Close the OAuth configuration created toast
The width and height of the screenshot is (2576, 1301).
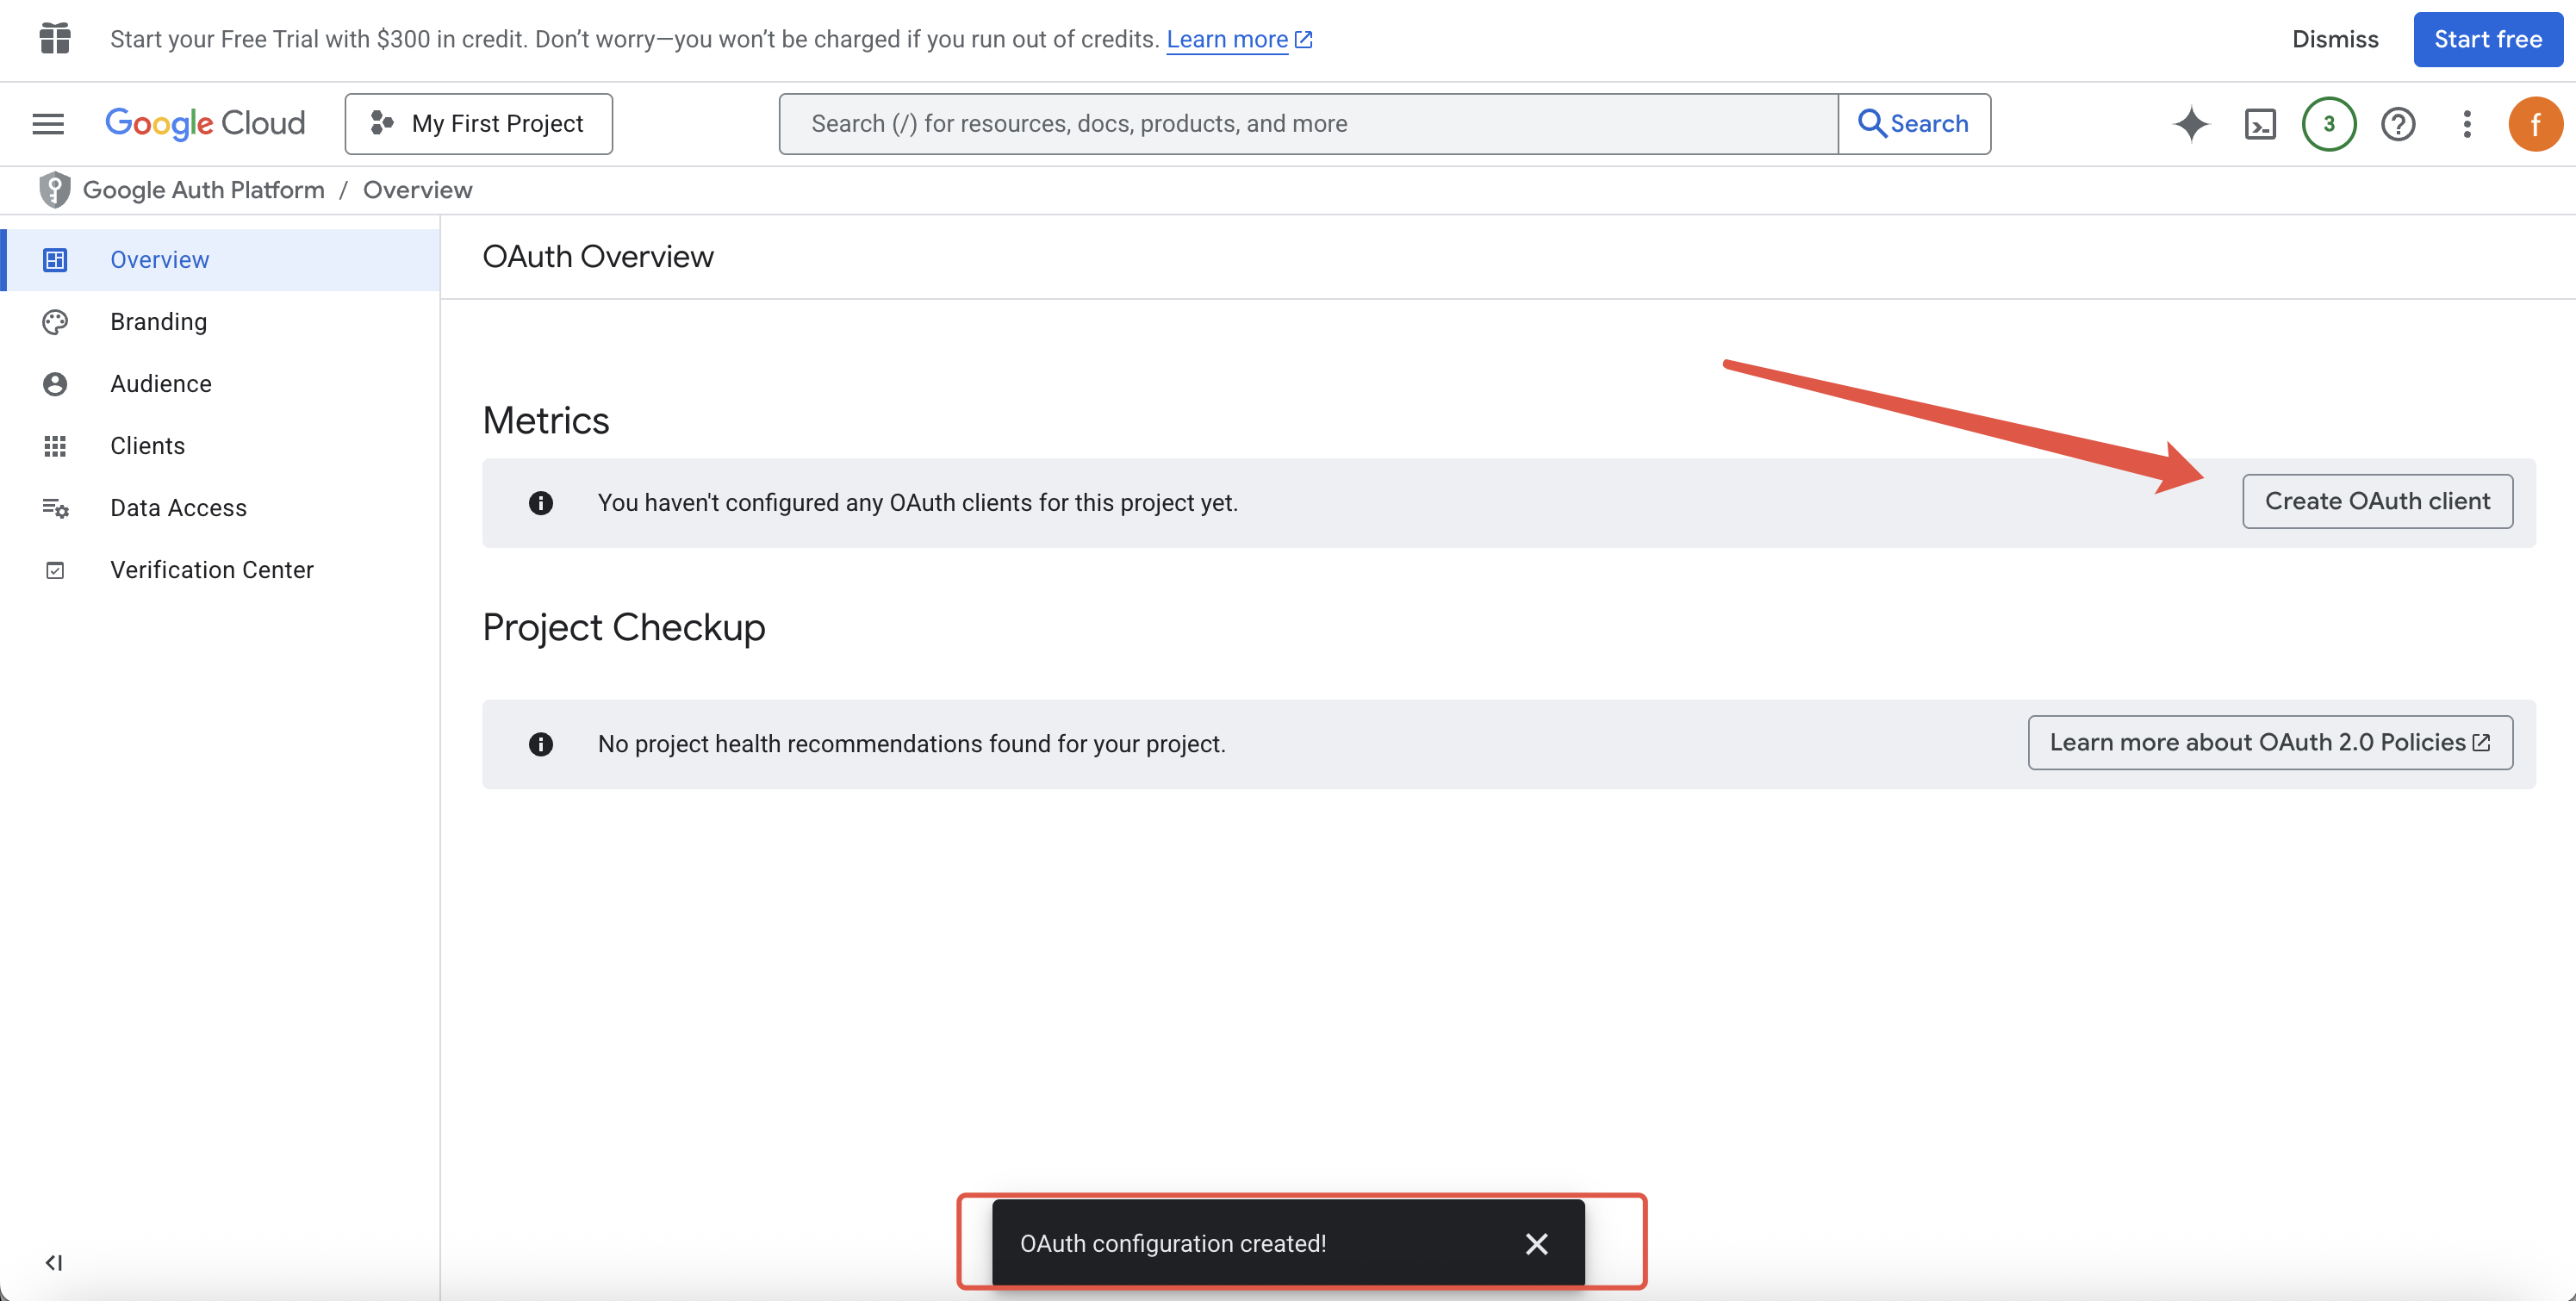click(1536, 1243)
